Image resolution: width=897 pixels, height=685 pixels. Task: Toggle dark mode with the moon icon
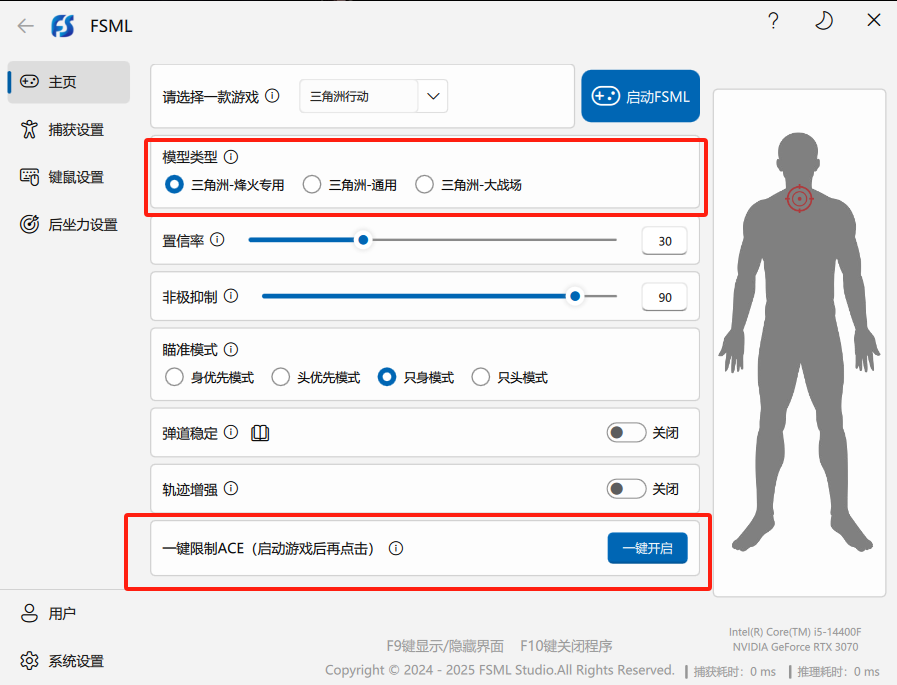824,21
